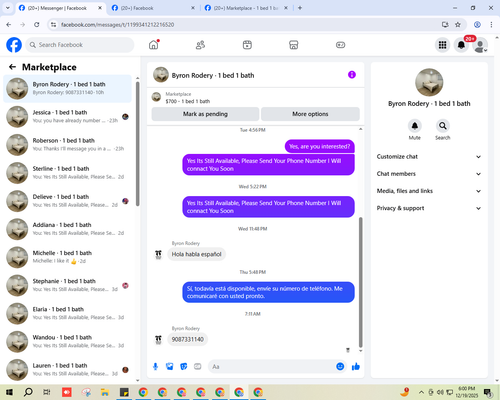Open Roberson - 1 bed 1 bath chat
Screen dimensions: 500x400
(68, 145)
